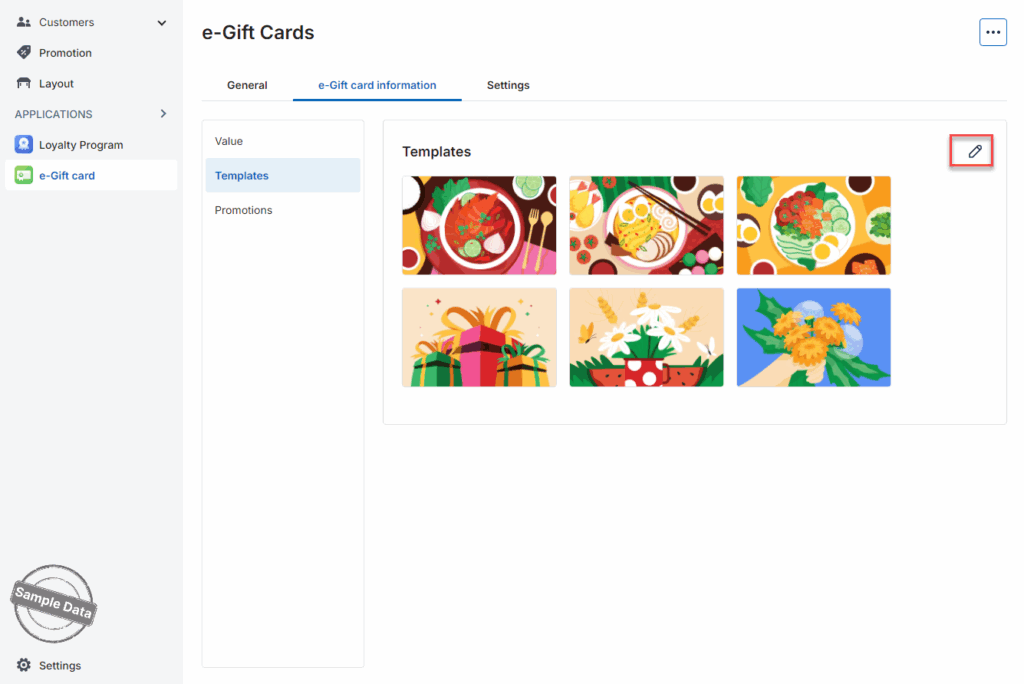Screen dimensions: 1024x684
Task: Select the e-Gift card information tab
Action: [377, 85]
